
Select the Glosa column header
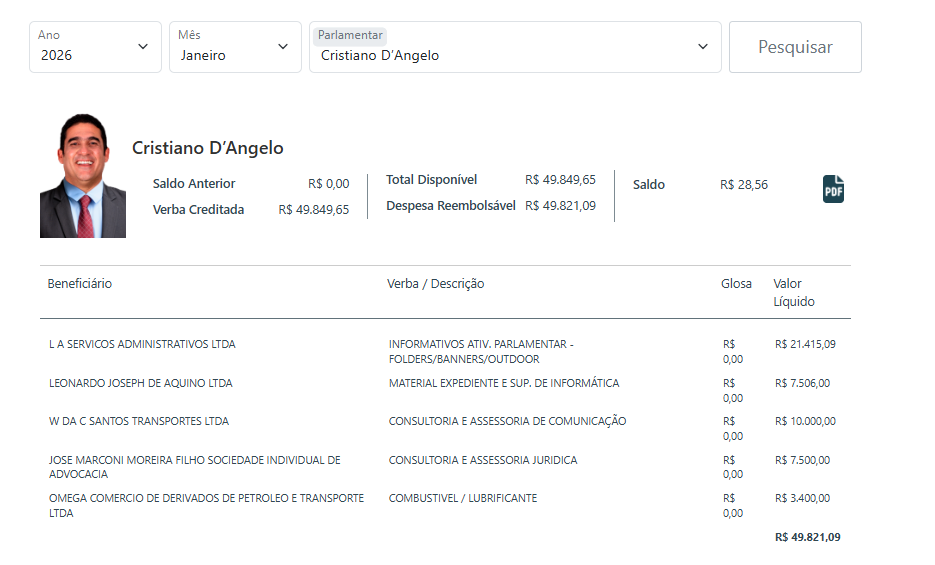tap(736, 284)
